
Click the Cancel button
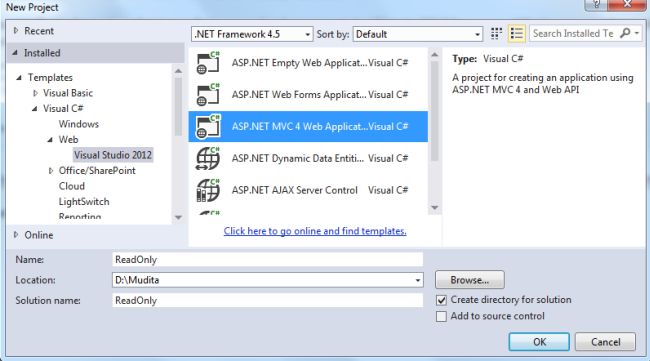[605, 342]
